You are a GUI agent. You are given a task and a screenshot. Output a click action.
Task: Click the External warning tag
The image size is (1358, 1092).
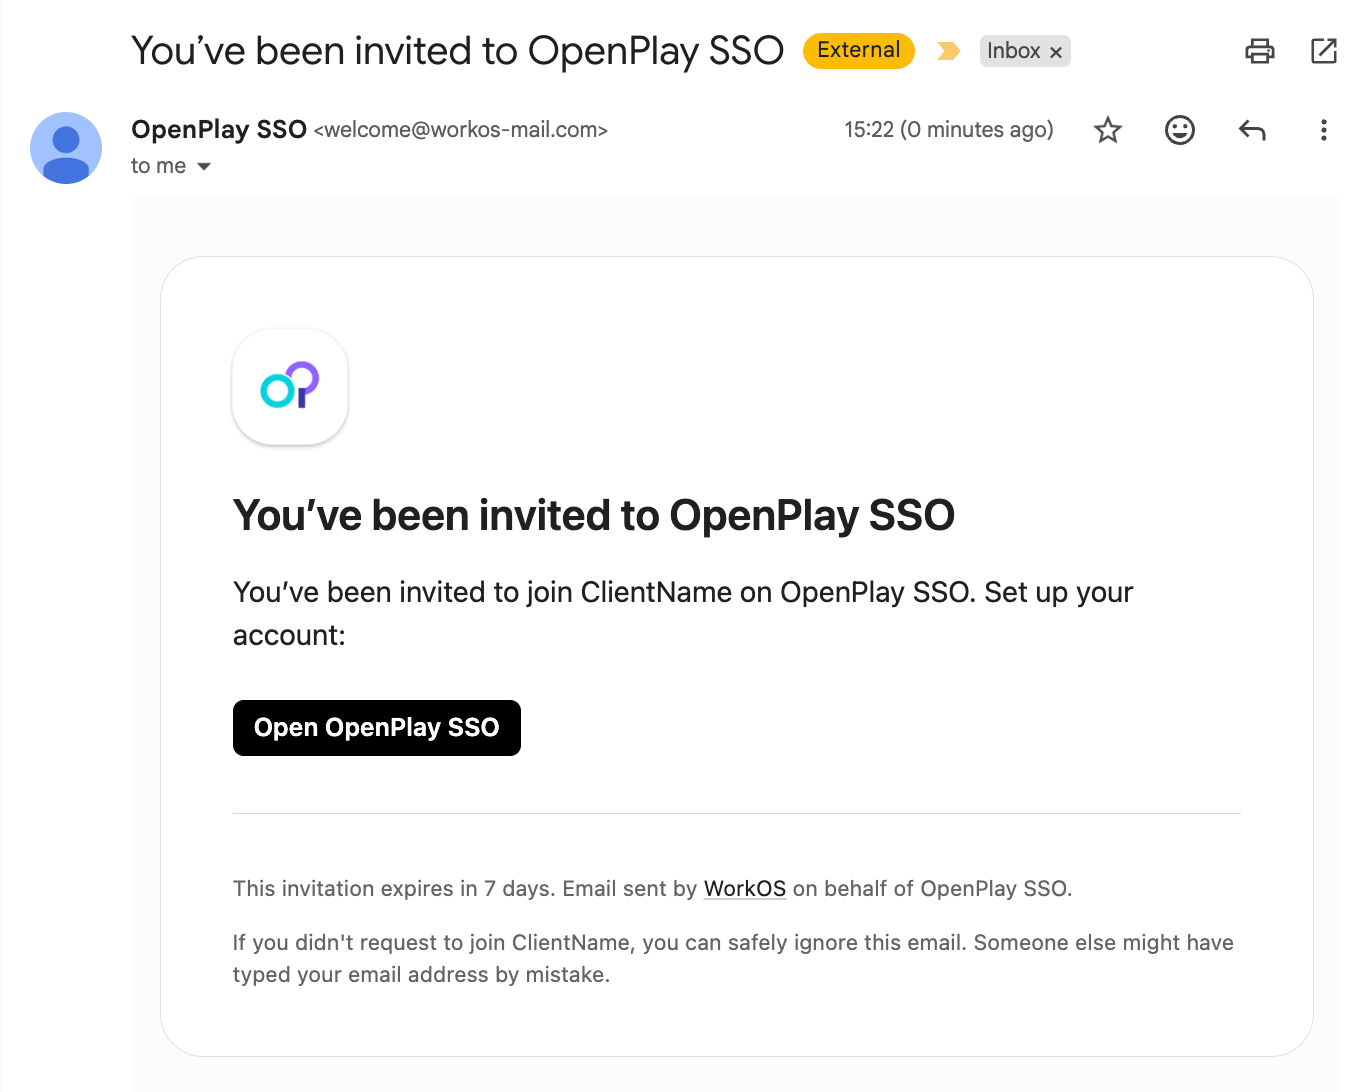[x=859, y=51]
